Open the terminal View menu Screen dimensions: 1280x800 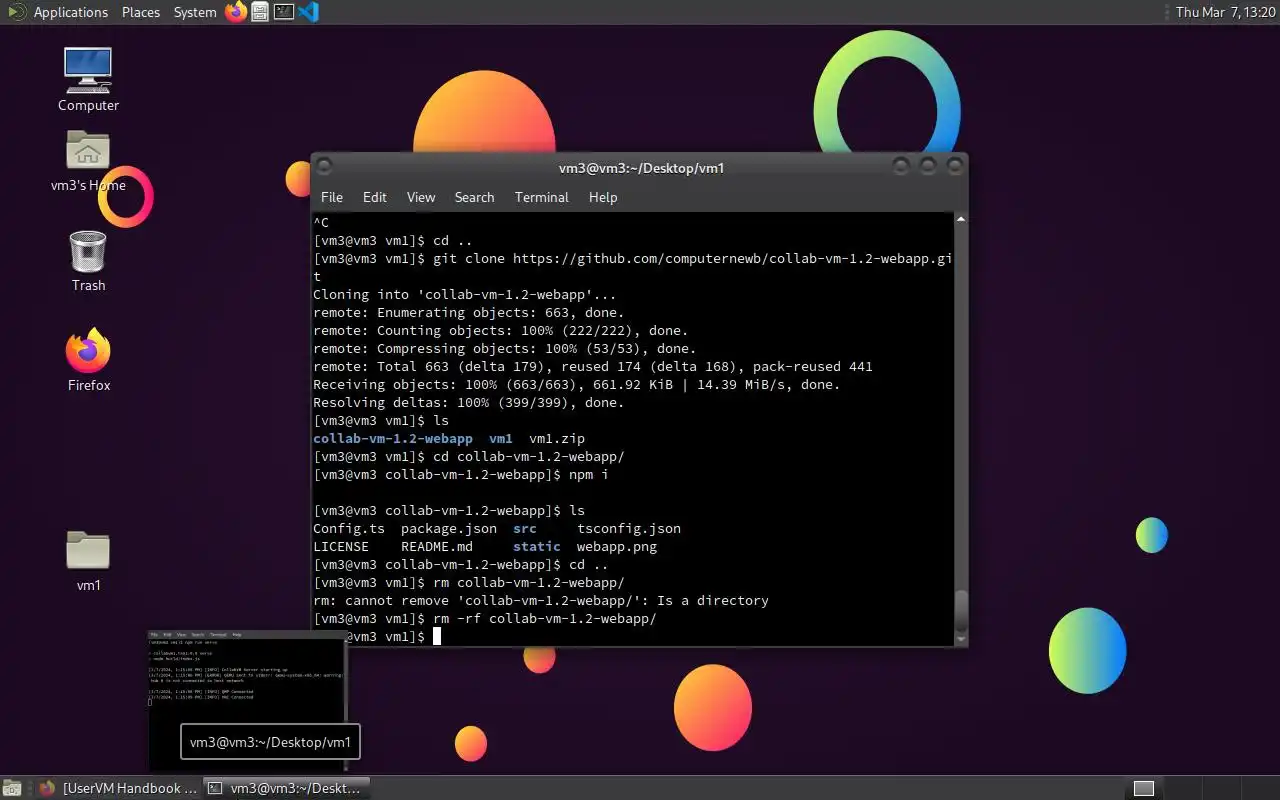click(x=421, y=197)
